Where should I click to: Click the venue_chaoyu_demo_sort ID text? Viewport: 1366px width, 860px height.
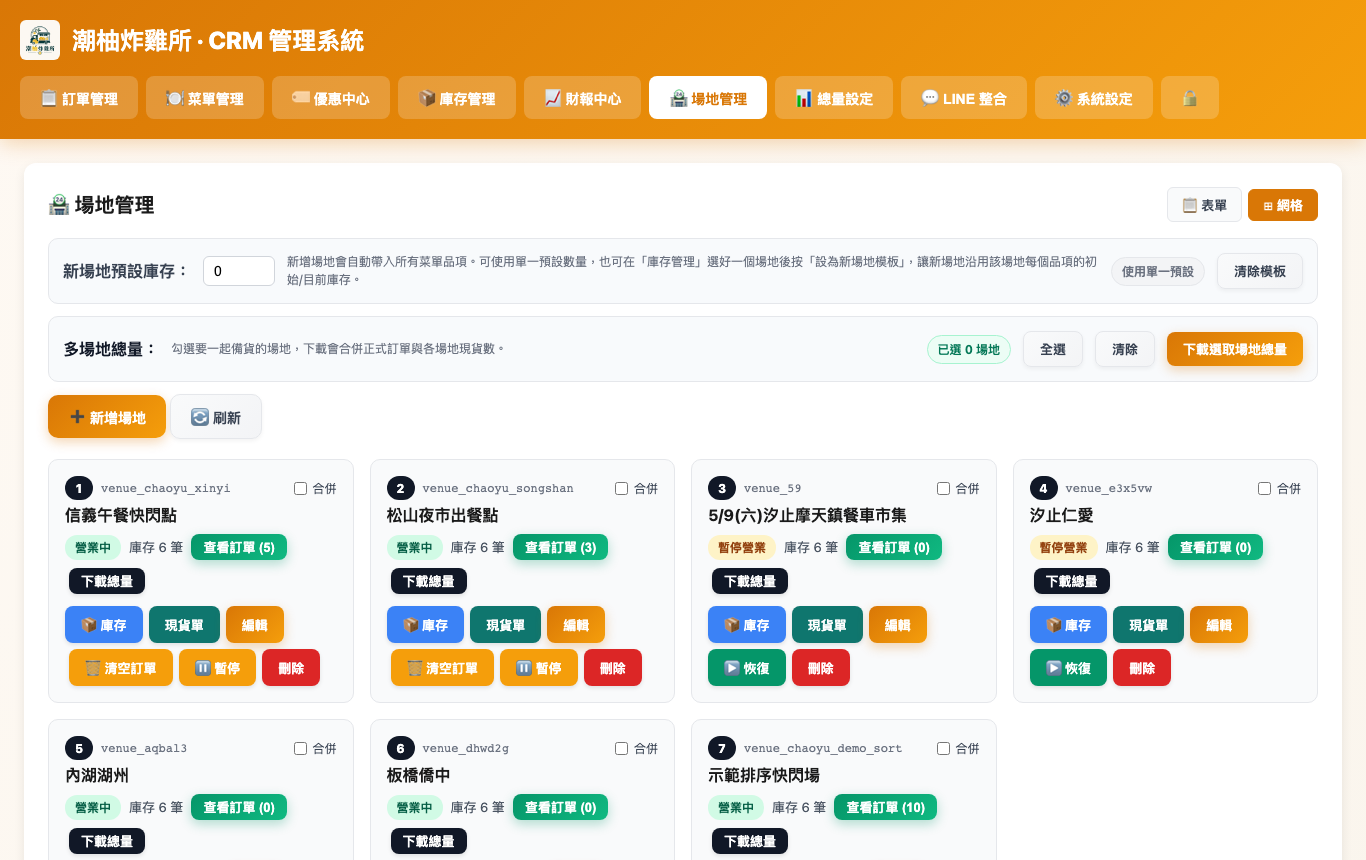(x=823, y=748)
